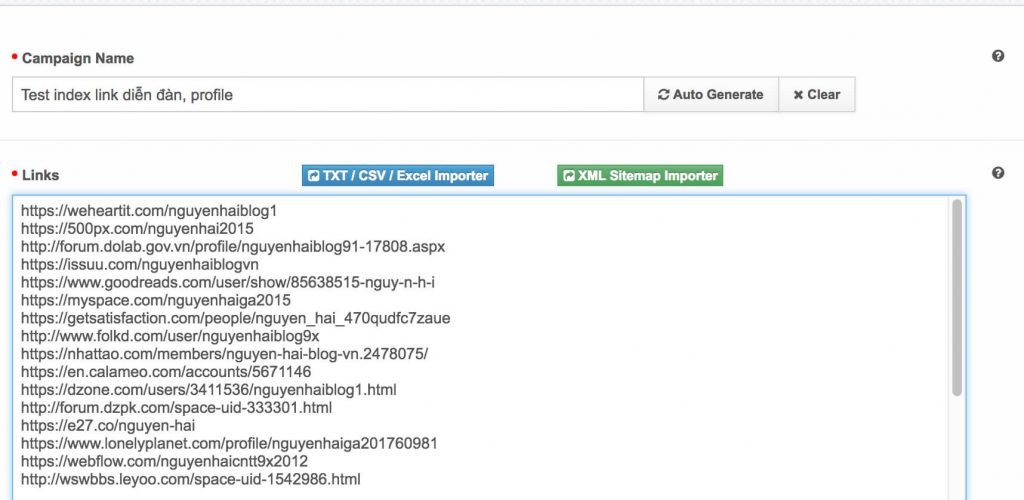Click the goodreads.com user show line

tap(228, 283)
